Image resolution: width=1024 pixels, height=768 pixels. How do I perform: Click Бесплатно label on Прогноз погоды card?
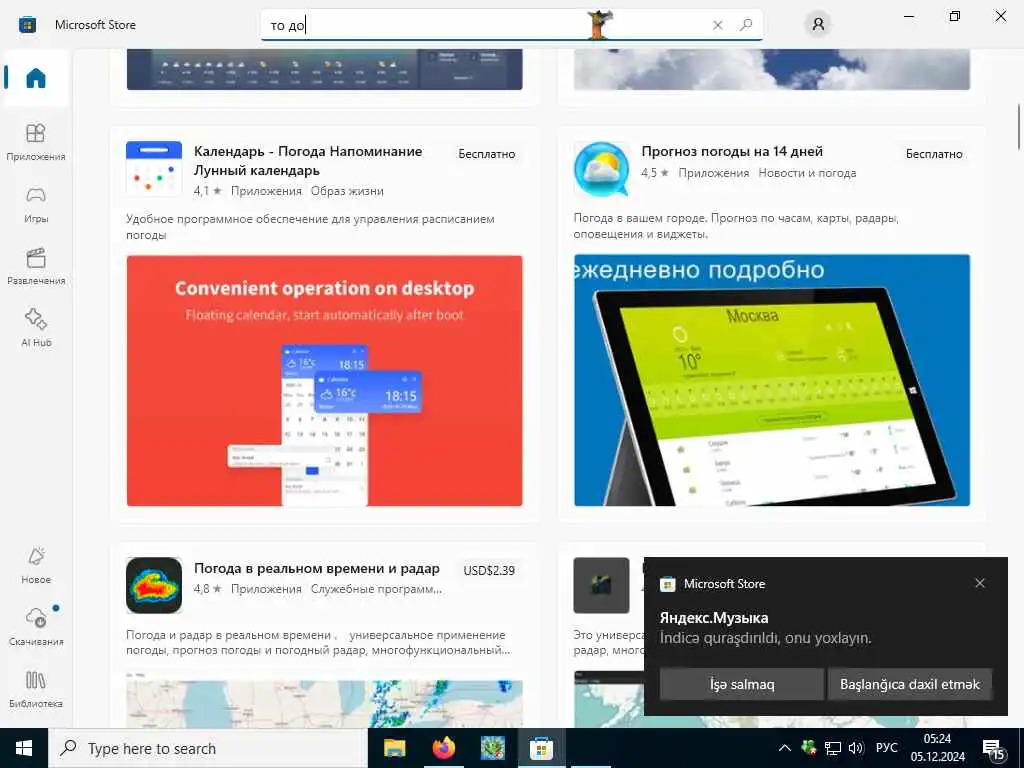[x=934, y=154]
